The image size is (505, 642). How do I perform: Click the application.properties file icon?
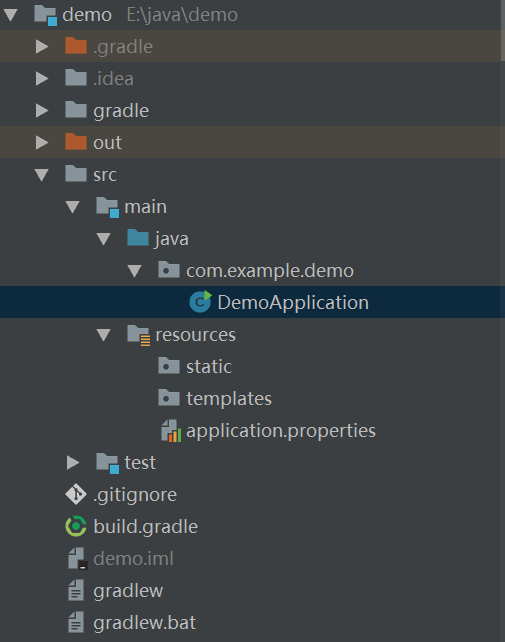pyautogui.click(x=171, y=431)
